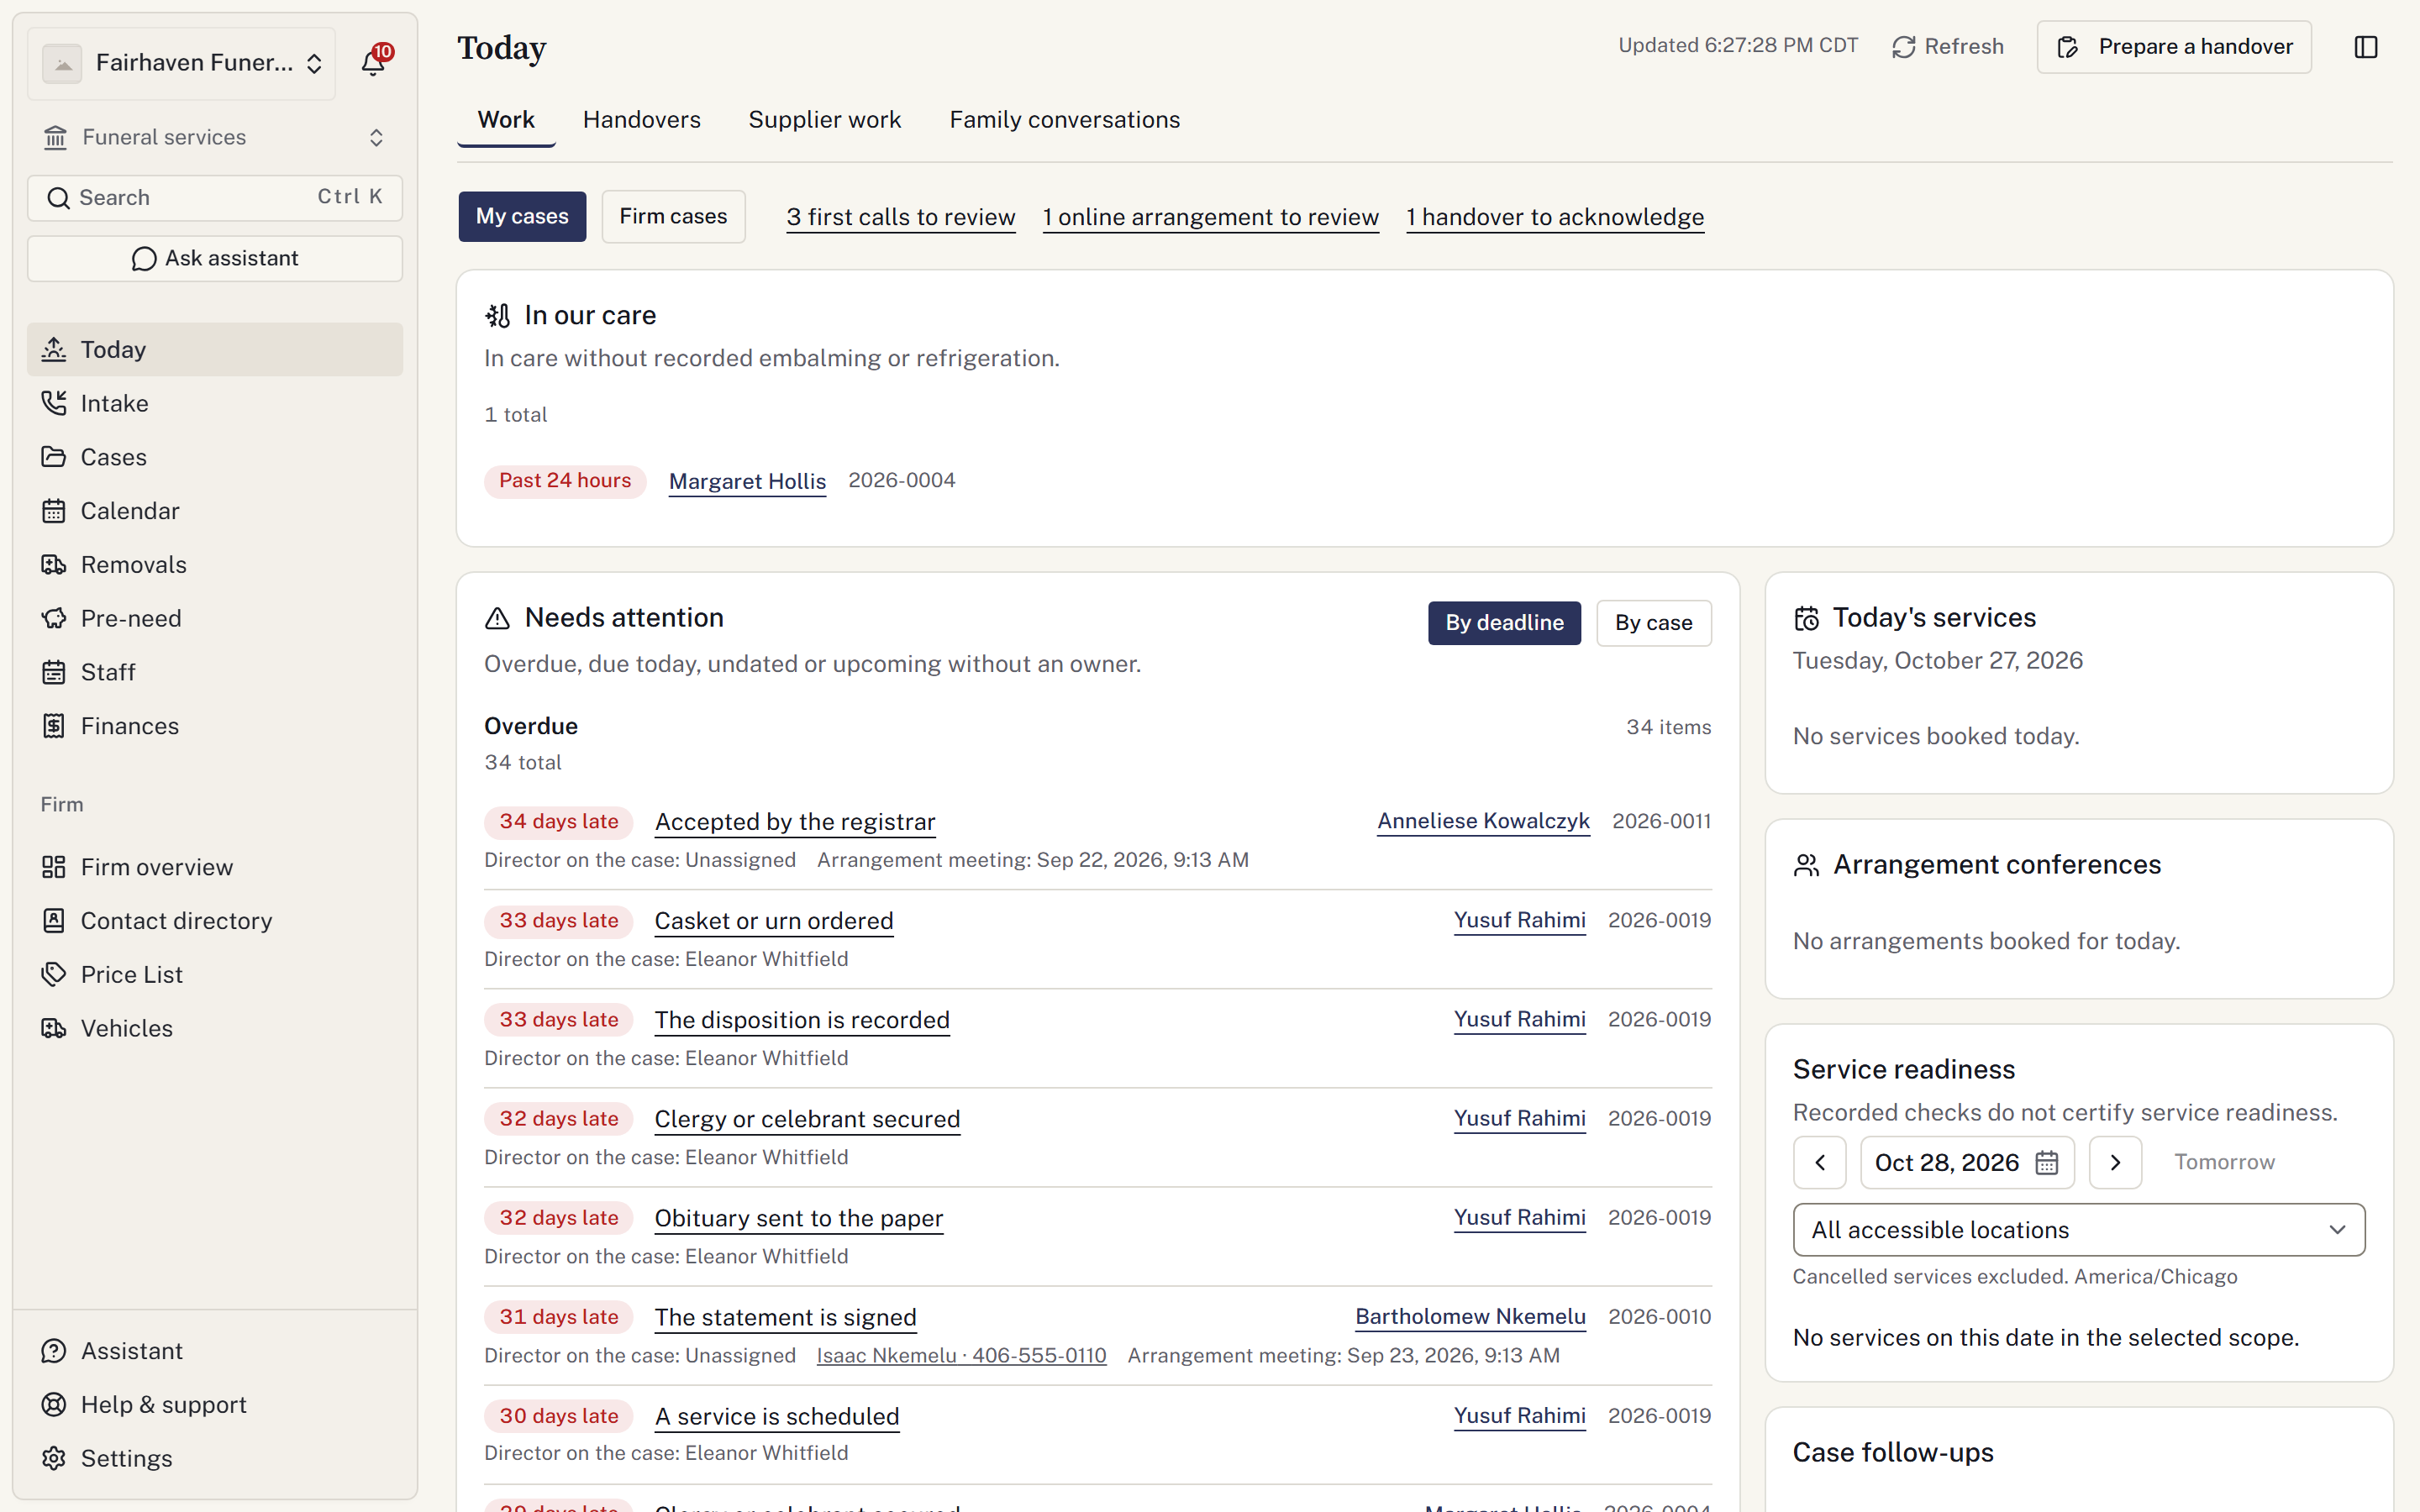
Task: Select My cases filter
Action: 522,216
